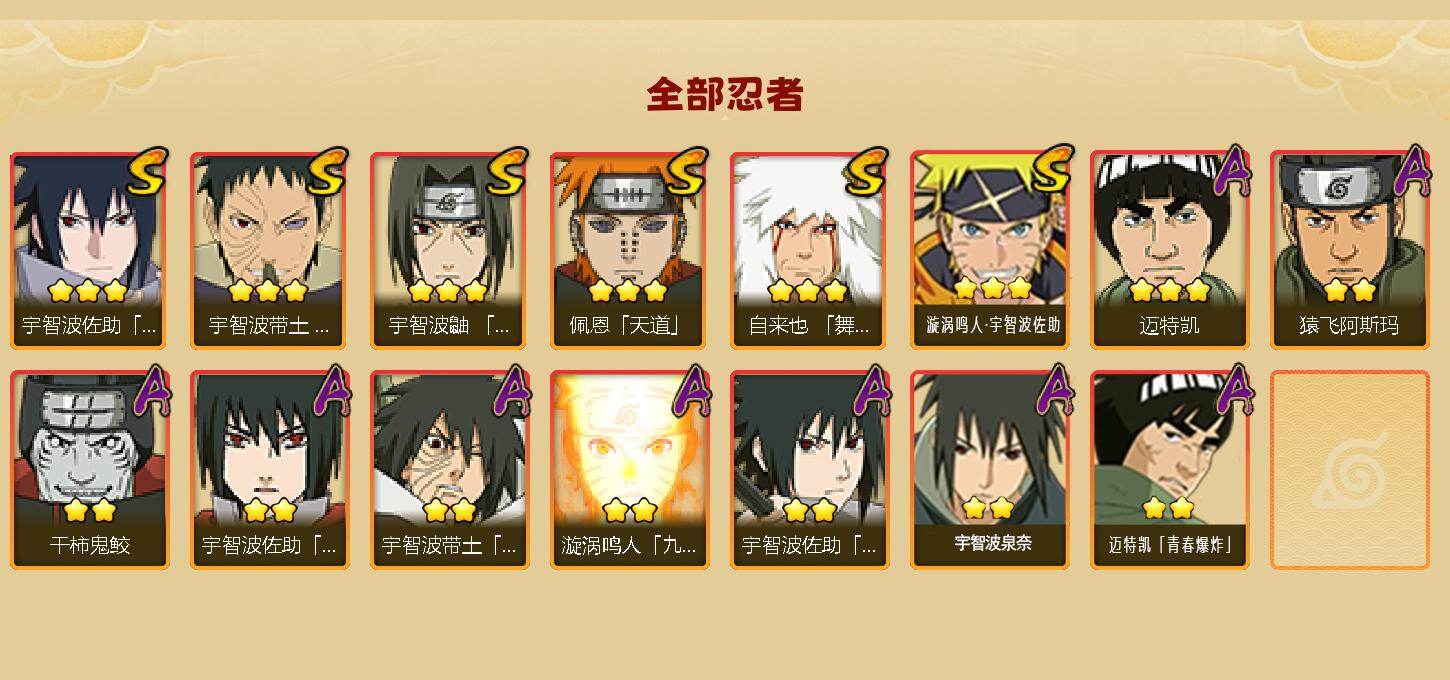The image size is (1450, 680).
Task: Choose the 猿飞阿斯玛 ninja card
Action: point(1349,250)
